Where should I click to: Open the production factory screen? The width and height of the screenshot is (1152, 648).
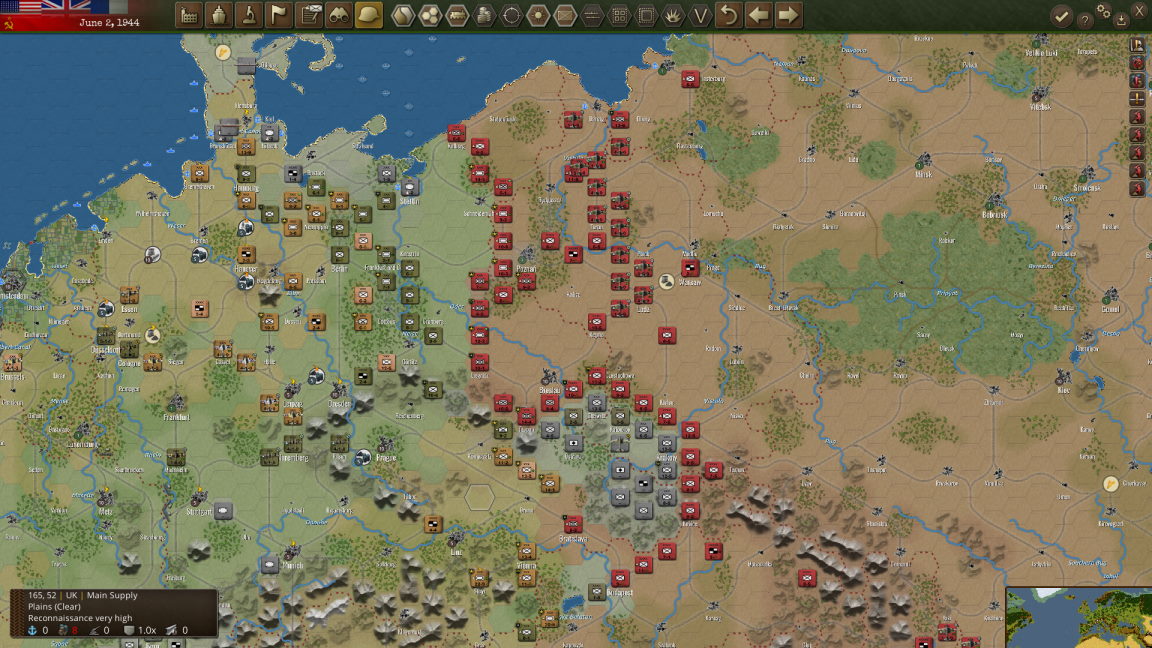[x=189, y=15]
